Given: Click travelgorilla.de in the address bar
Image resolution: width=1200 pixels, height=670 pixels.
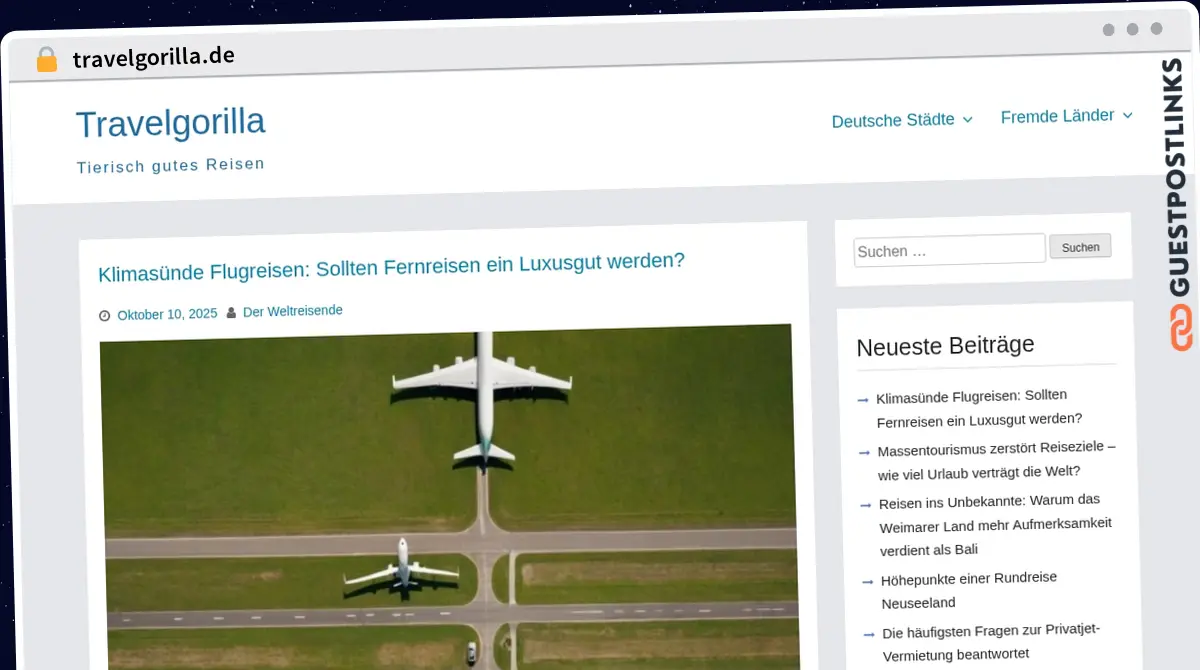Looking at the screenshot, I should coord(153,57).
